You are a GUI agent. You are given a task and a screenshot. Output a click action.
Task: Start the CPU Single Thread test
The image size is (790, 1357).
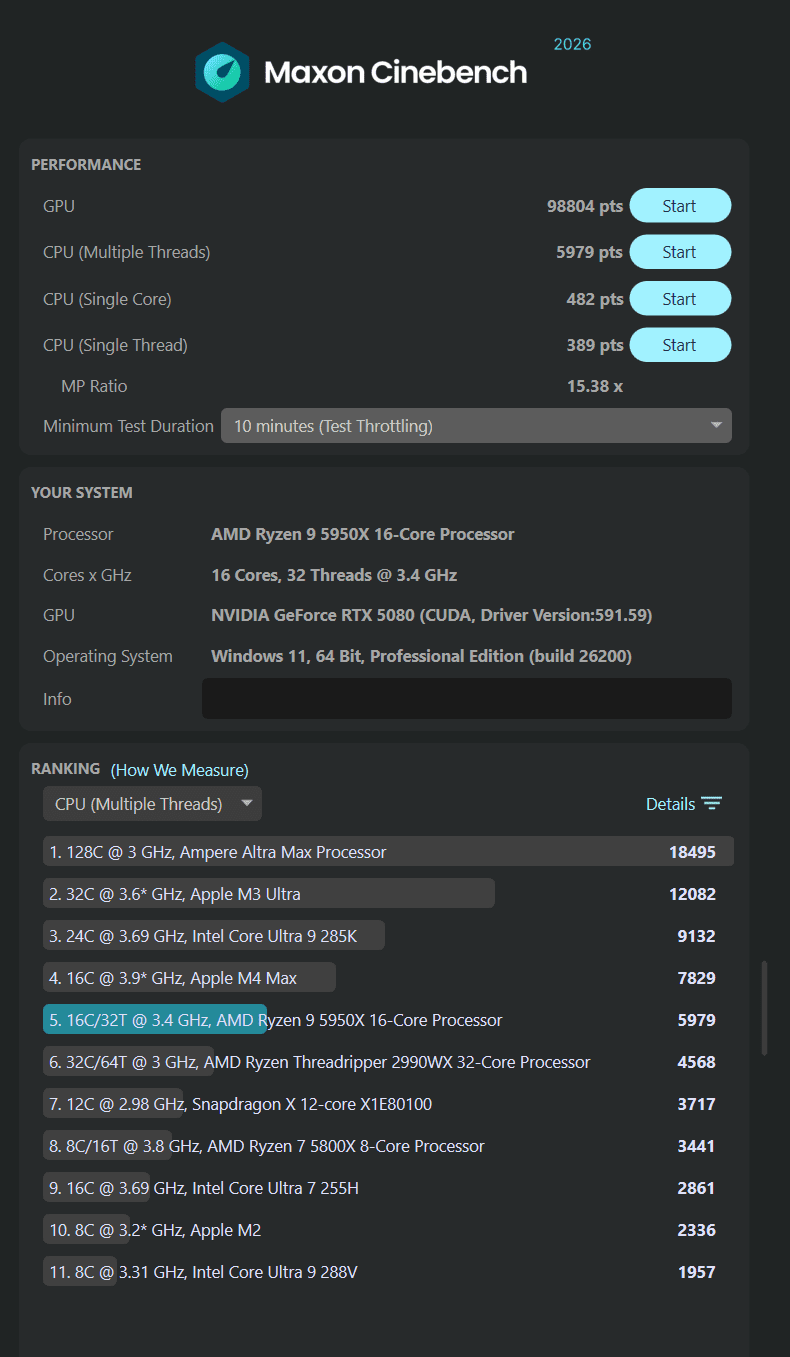(x=679, y=345)
